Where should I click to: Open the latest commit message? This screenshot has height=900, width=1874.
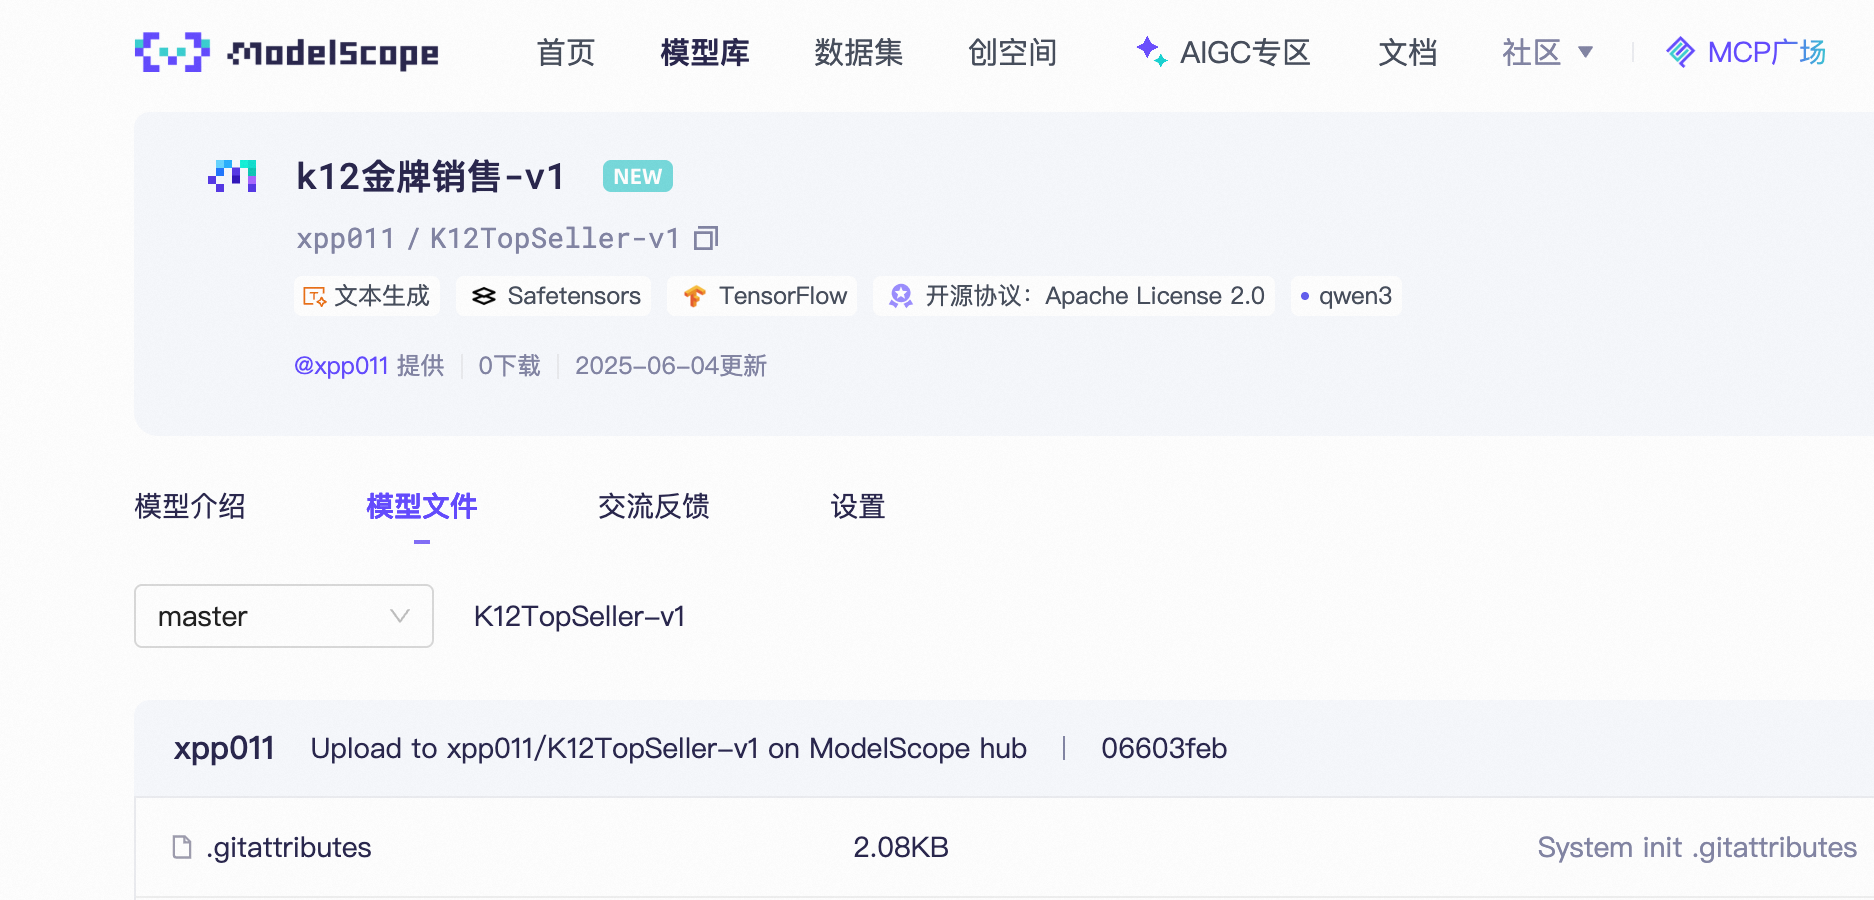click(669, 748)
